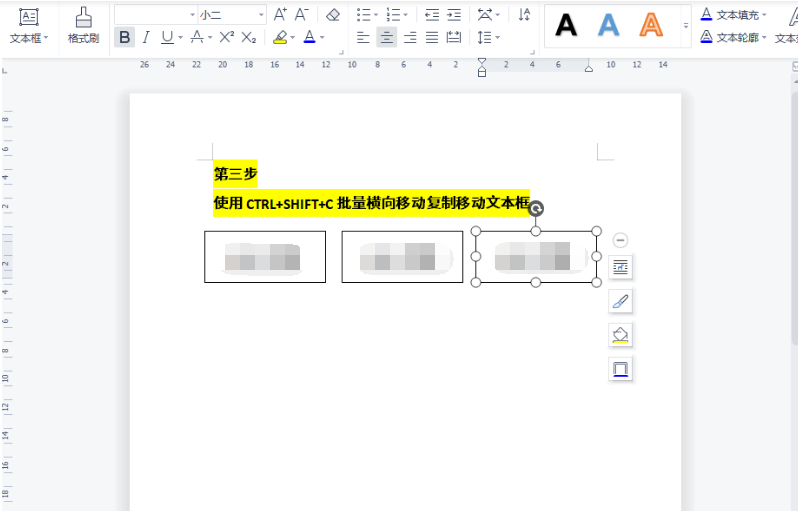
Task: Toggle center alignment
Action: 386,37
